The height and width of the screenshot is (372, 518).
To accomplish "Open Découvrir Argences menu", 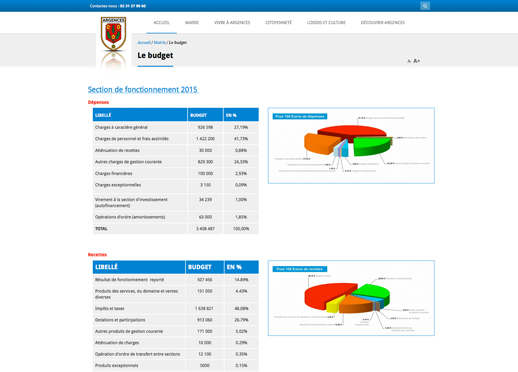I will [x=383, y=23].
